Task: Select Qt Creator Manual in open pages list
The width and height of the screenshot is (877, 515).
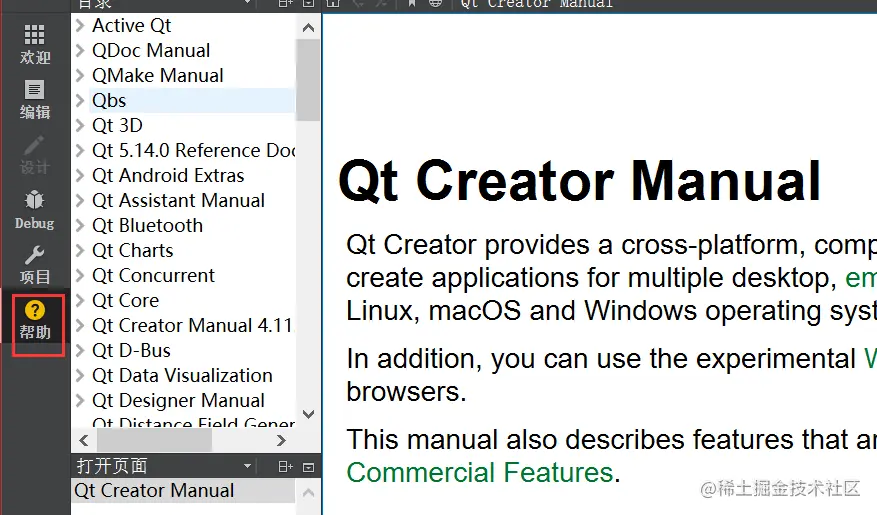Action: 183,490
